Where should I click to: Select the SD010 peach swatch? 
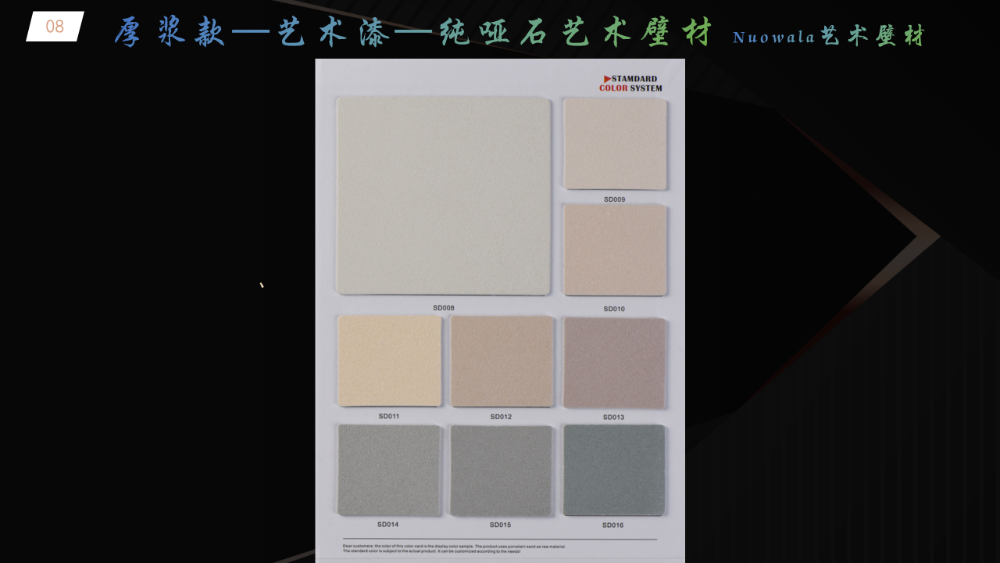click(615, 250)
